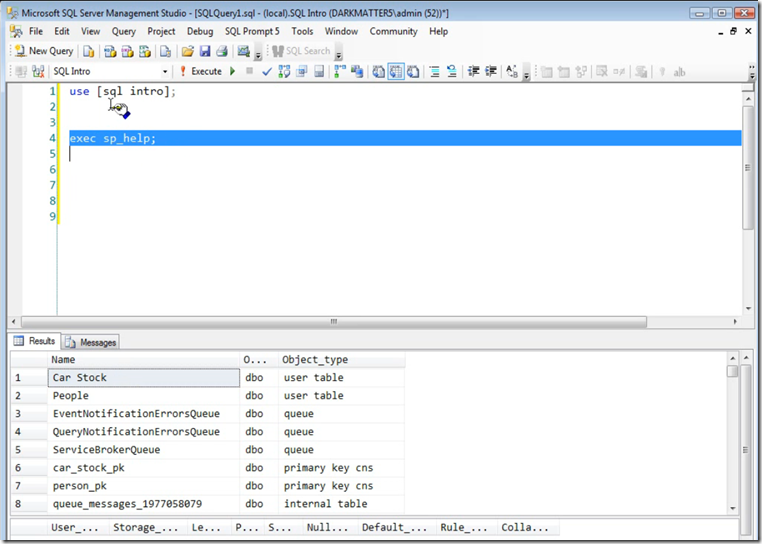Click the New Query button

(44, 51)
